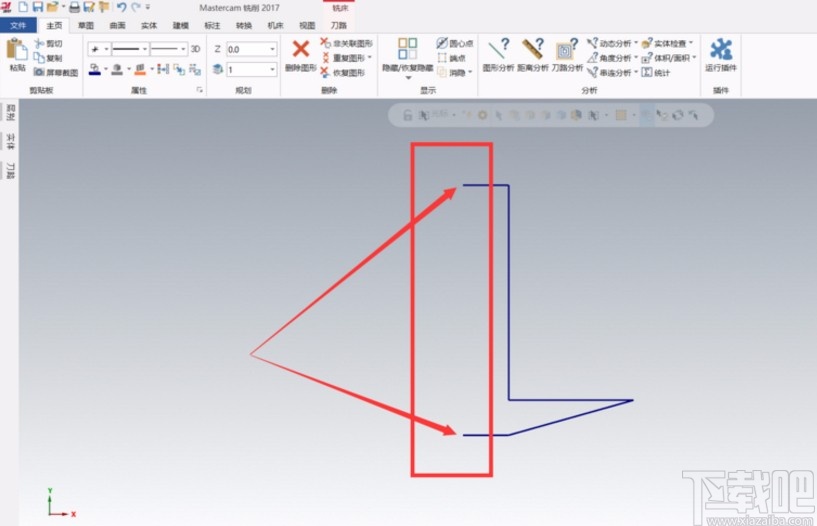Viewport: 817px width, 526px height.
Task: Expand the 体积/面积 dropdown
Action: pos(694,57)
